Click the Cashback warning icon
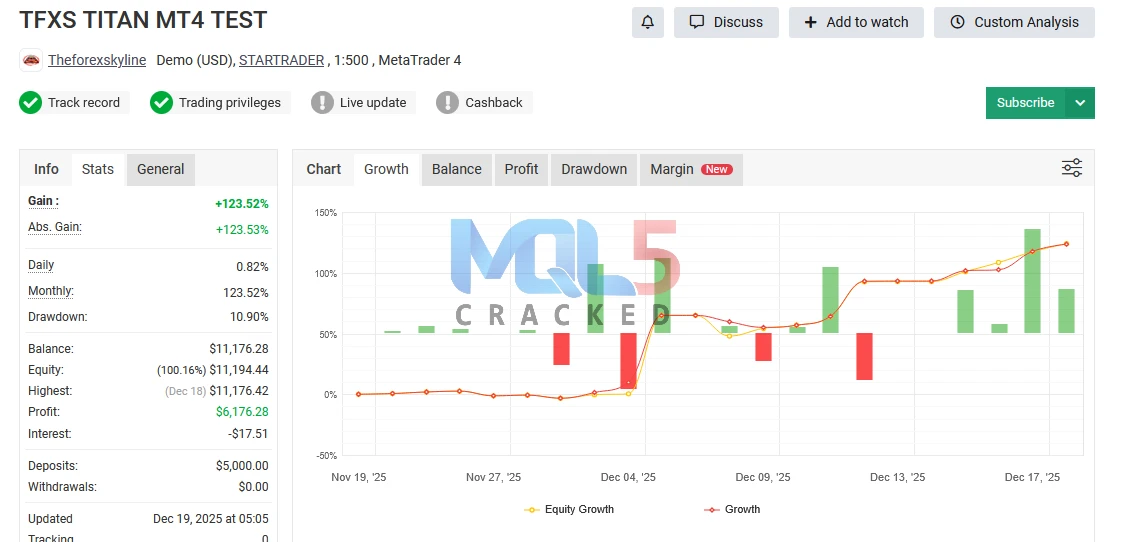The image size is (1130, 542). pos(447,102)
